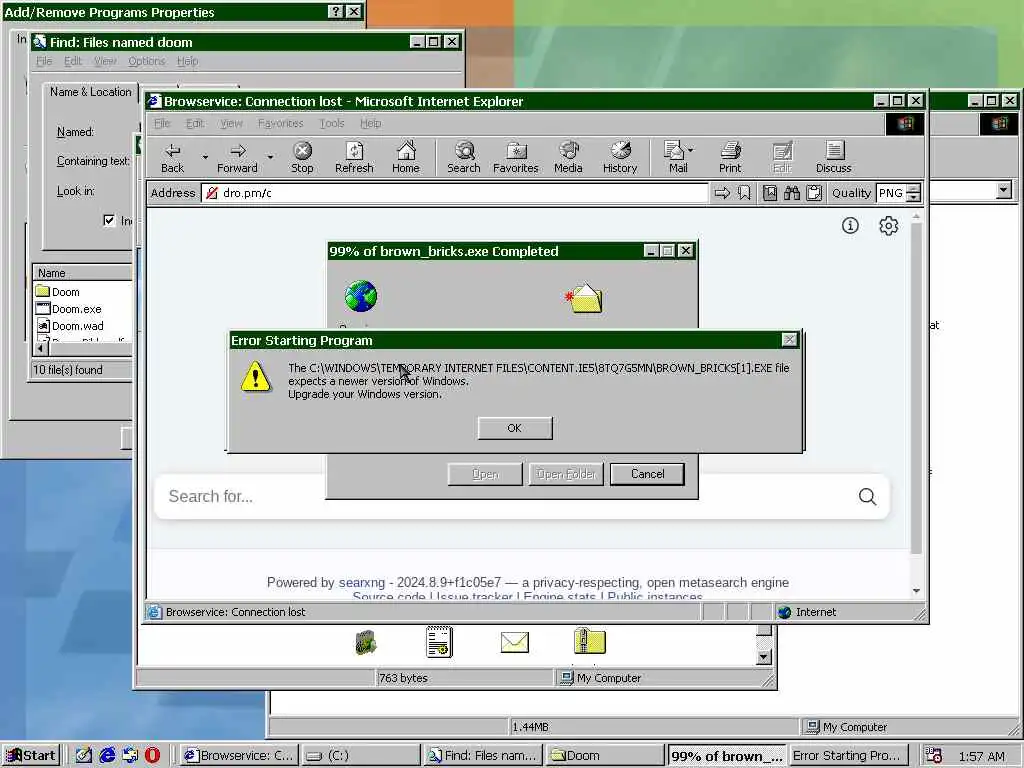This screenshot has width=1024, height=768.
Task: Click the Print toolbar icon
Action: (730, 158)
